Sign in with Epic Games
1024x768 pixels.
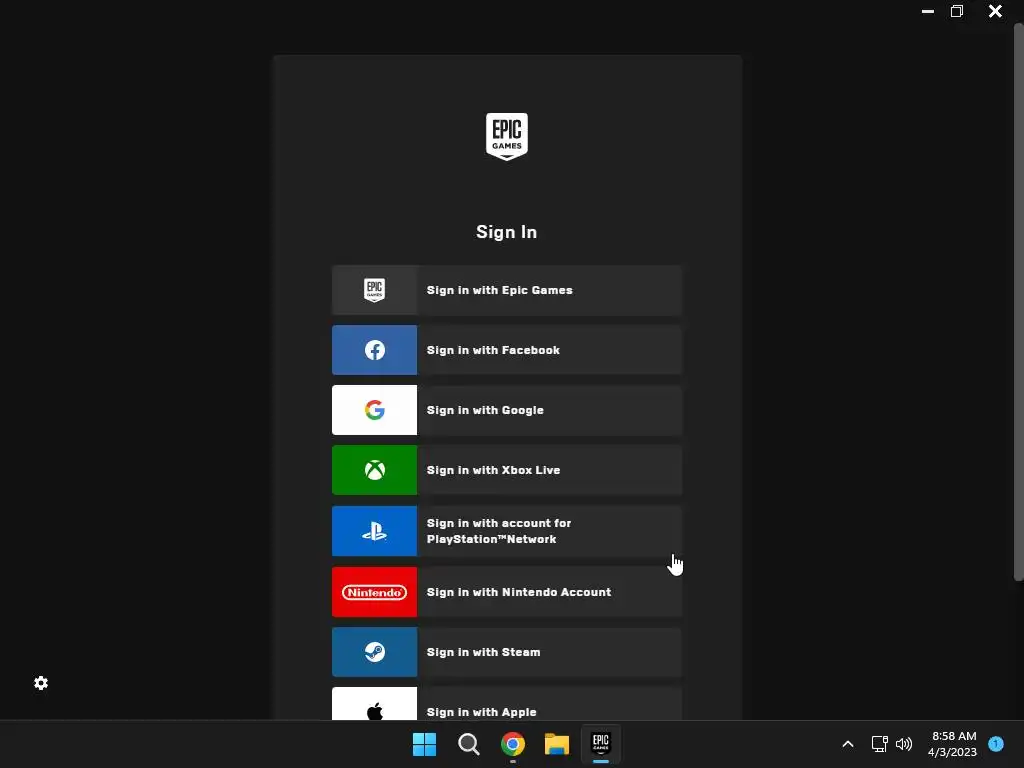pyautogui.click(x=507, y=290)
